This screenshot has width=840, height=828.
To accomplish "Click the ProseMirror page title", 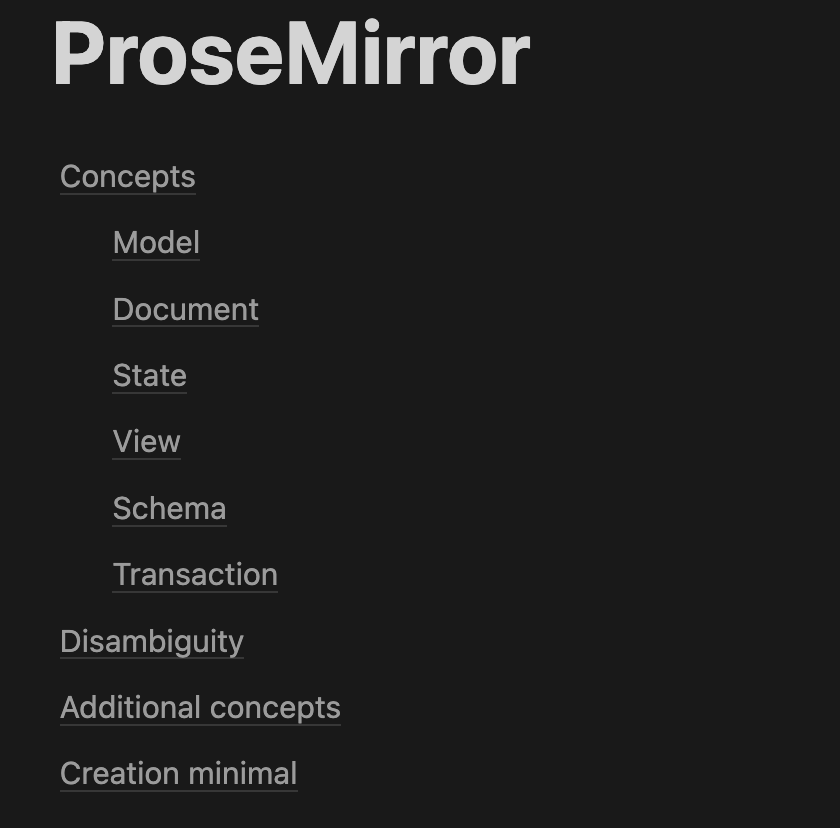I will point(291,55).
